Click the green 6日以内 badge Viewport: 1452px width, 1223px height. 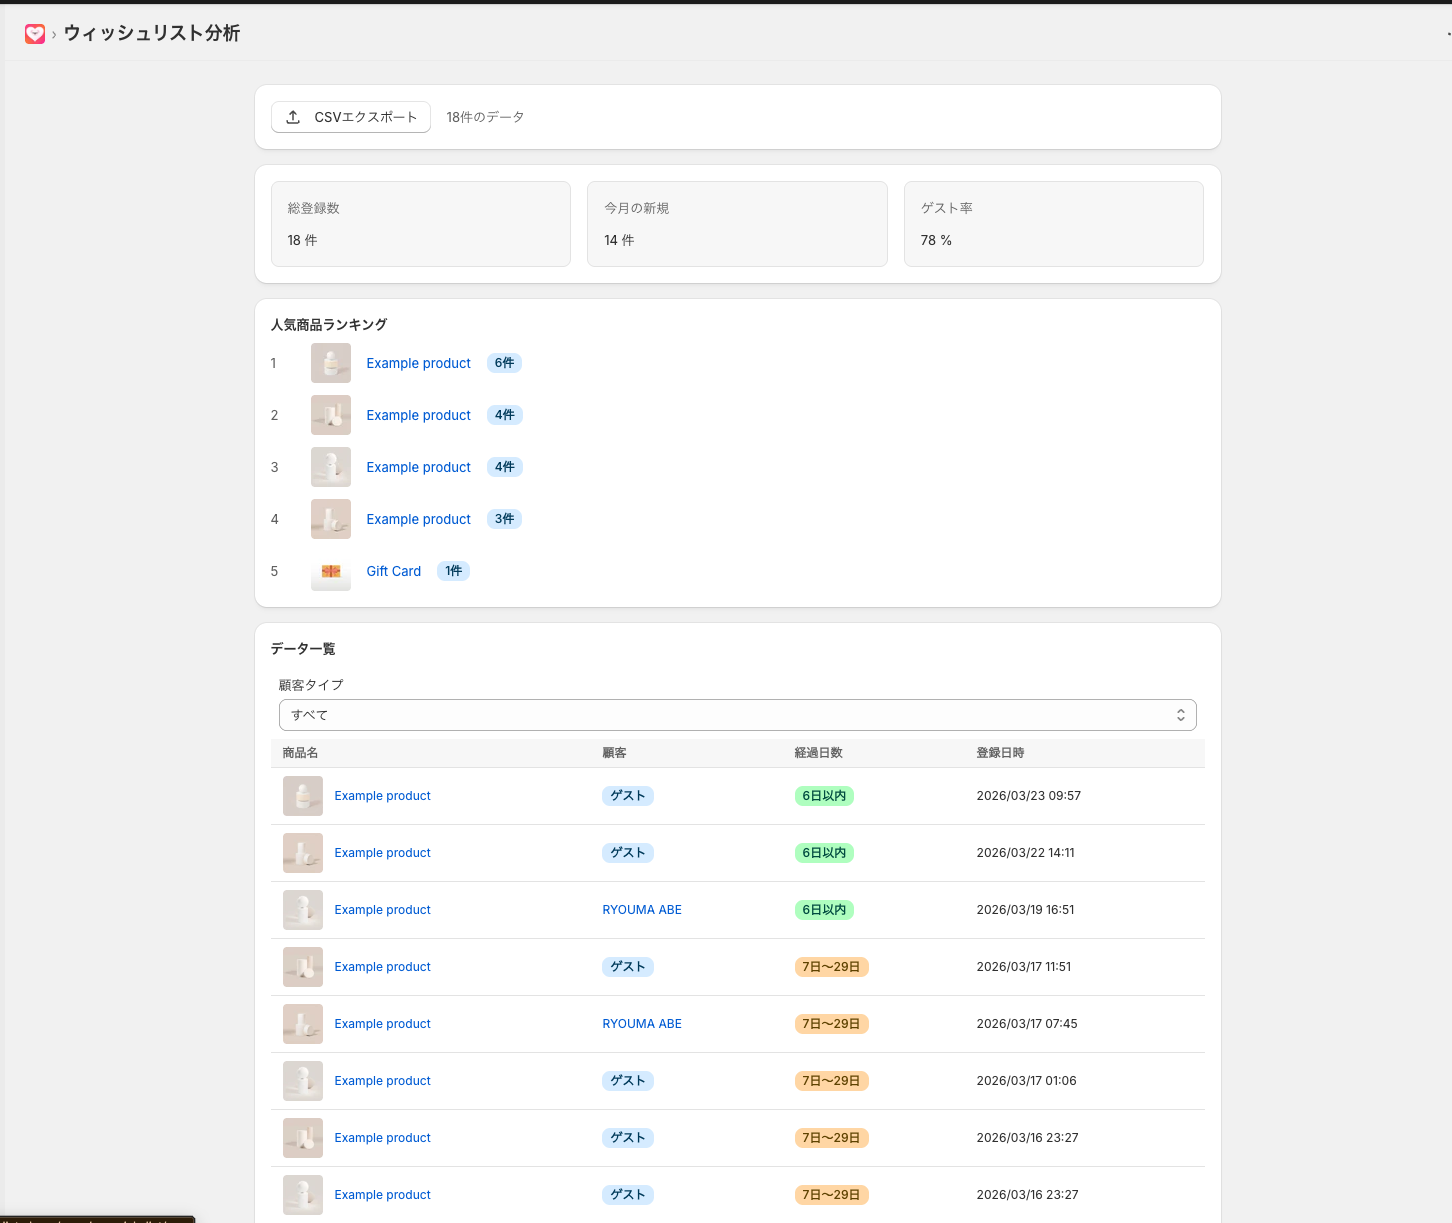click(823, 796)
